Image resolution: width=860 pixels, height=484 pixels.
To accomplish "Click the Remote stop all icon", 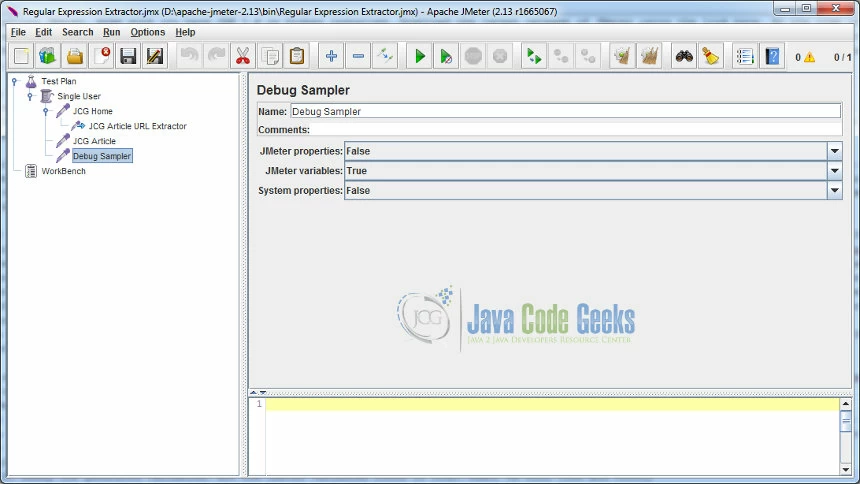I will click(x=561, y=56).
